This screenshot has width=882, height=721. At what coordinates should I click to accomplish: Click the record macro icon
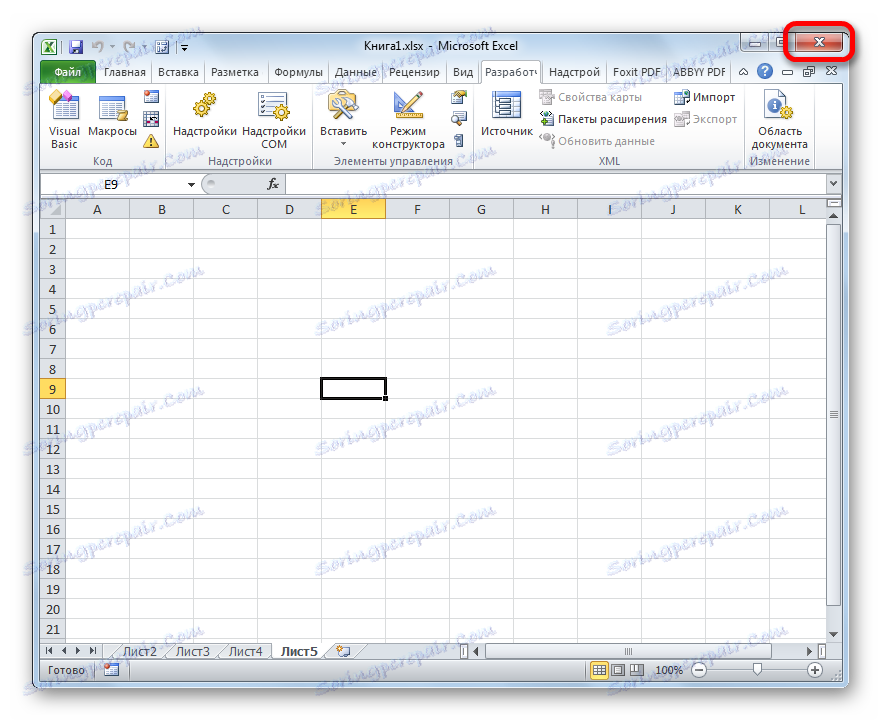[151, 97]
